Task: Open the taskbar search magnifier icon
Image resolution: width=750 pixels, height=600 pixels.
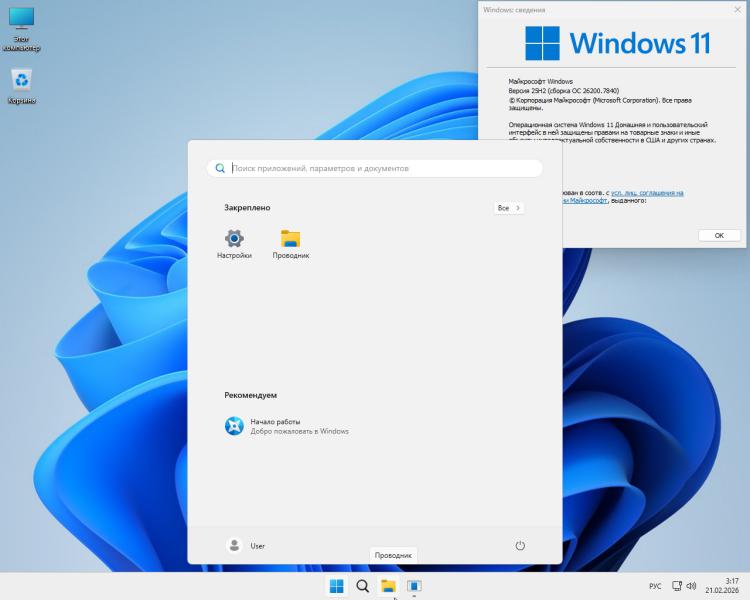Action: (x=363, y=586)
